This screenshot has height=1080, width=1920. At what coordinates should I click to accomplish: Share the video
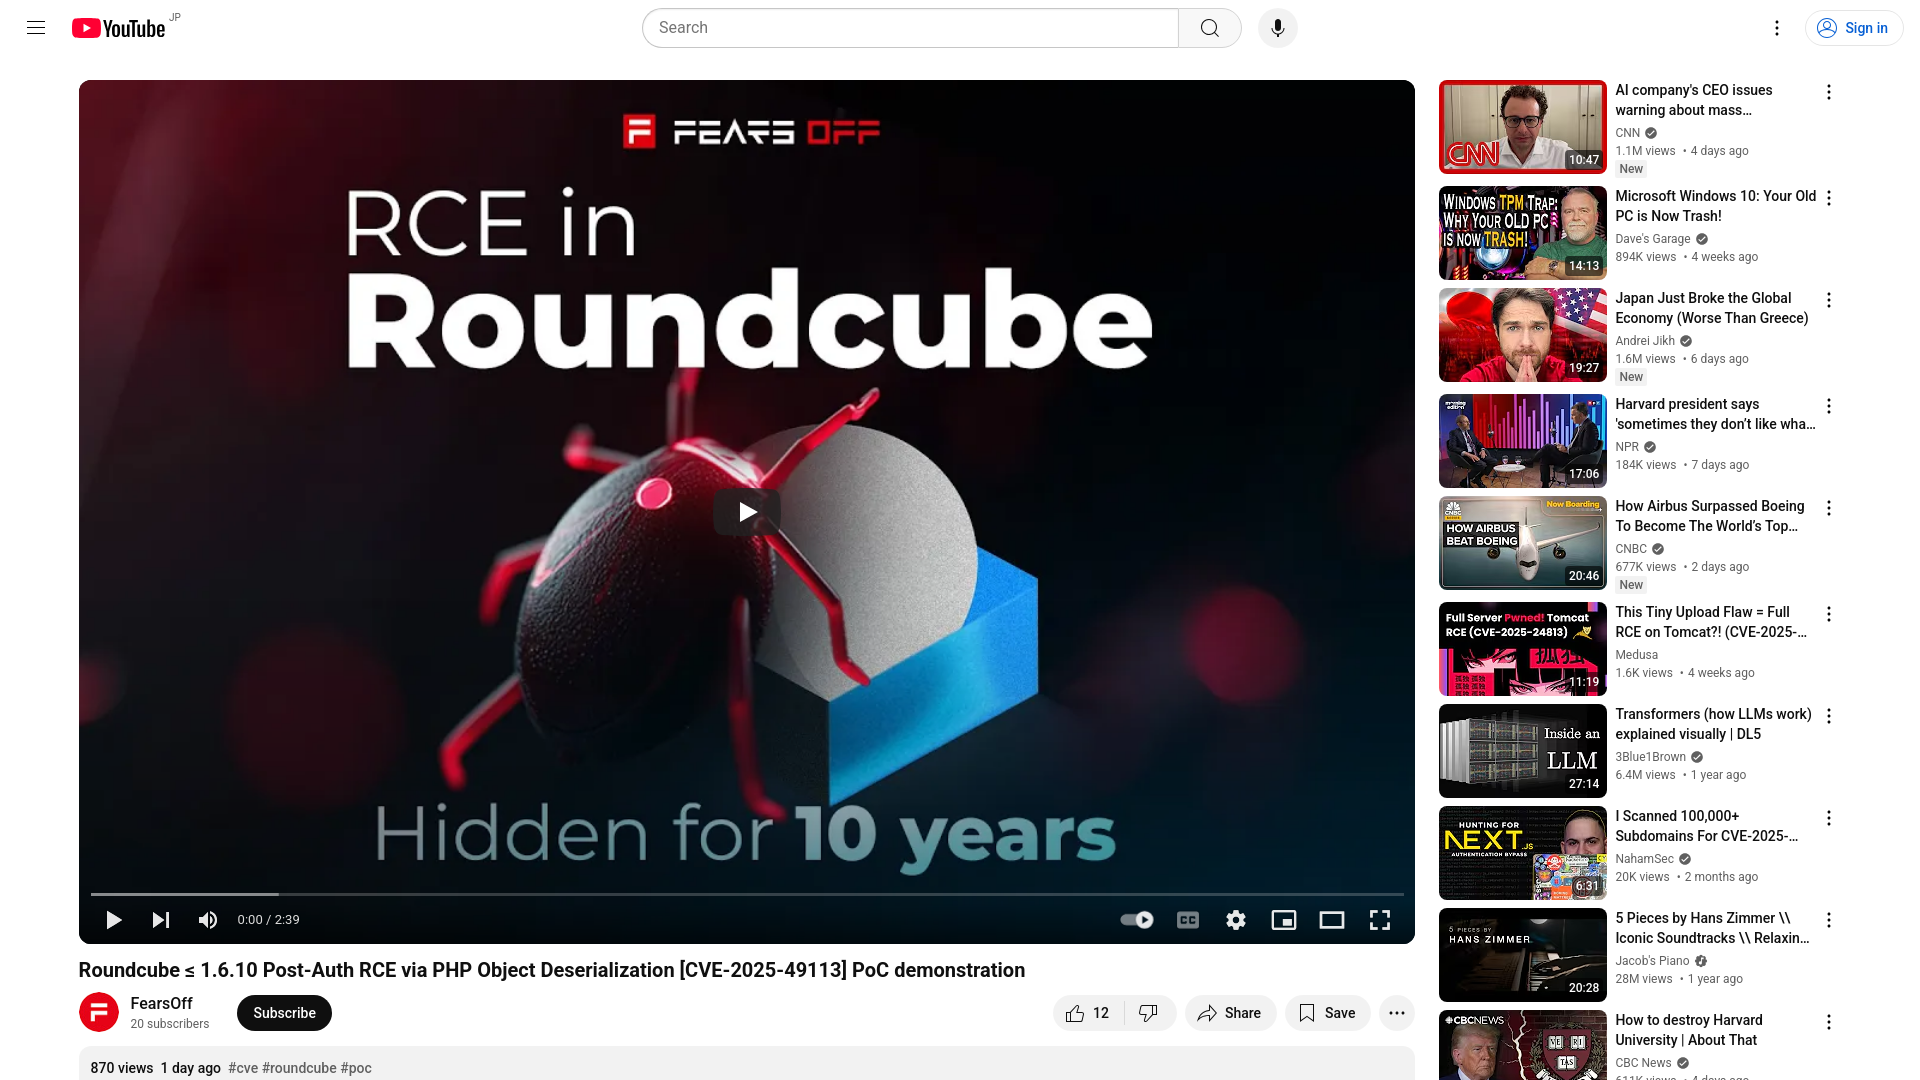[1230, 1013]
